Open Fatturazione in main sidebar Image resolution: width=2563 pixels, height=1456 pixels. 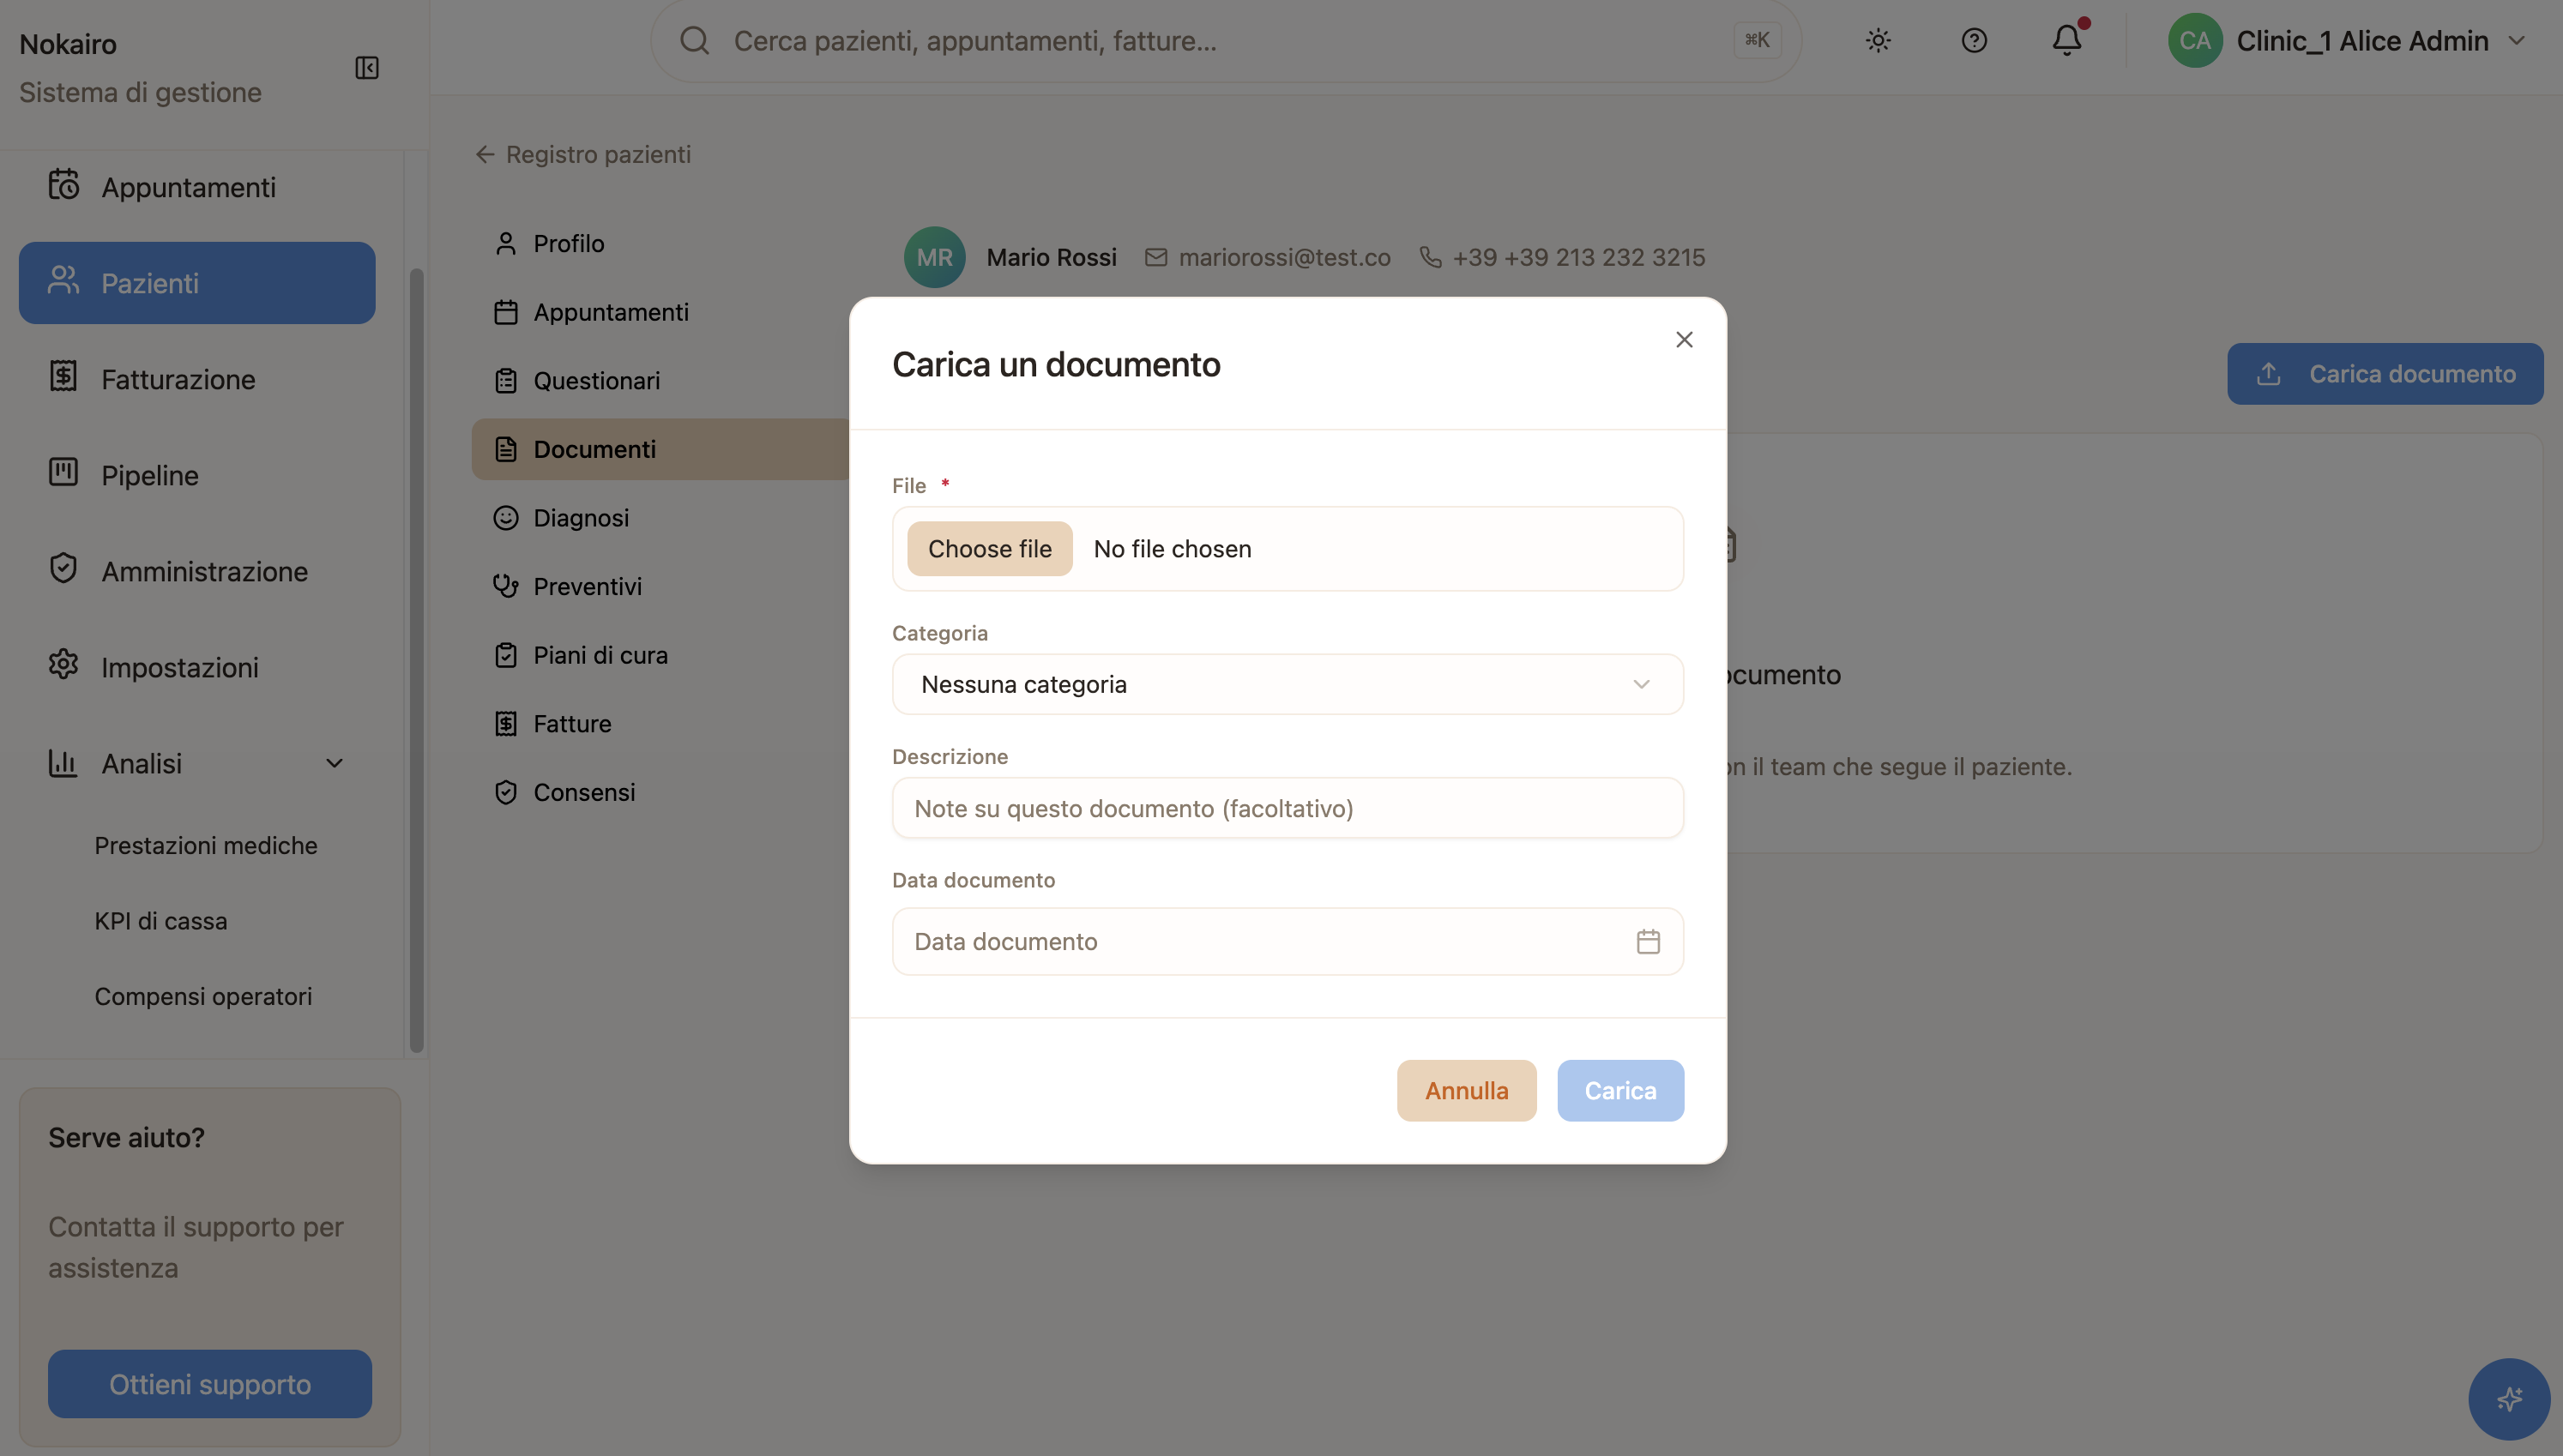point(197,379)
